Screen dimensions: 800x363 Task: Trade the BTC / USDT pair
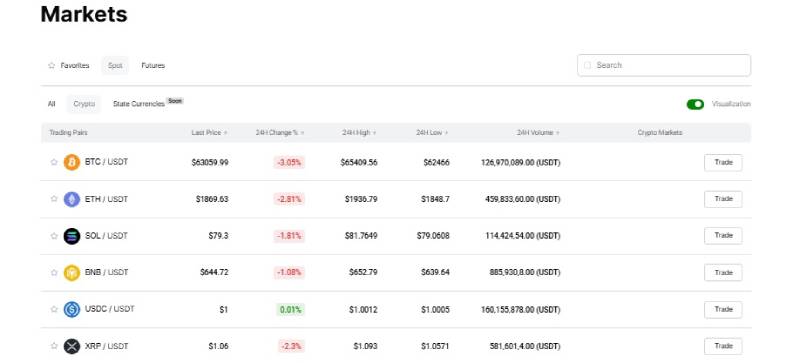[x=723, y=162]
